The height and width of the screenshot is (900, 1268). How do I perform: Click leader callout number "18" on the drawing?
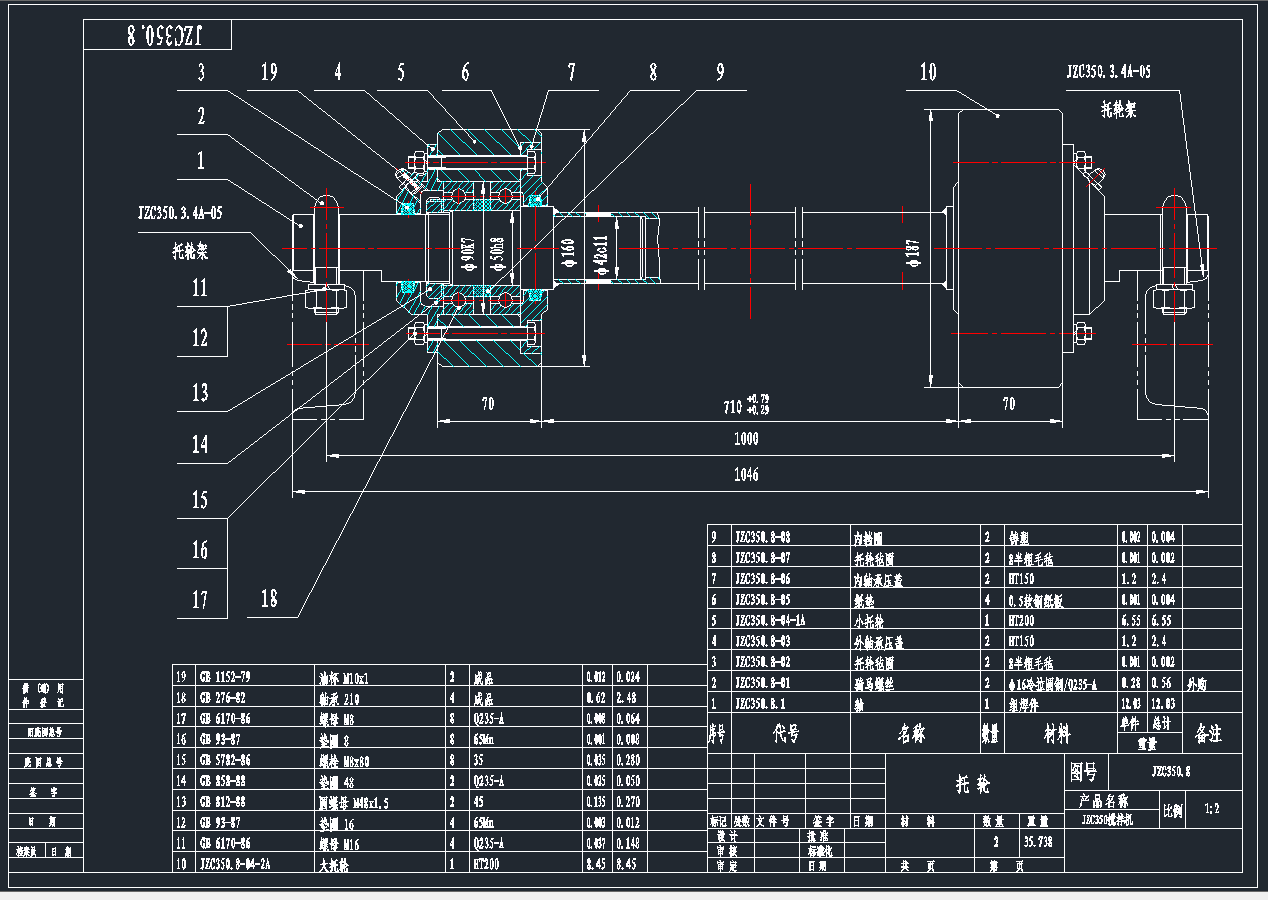tap(268, 599)
